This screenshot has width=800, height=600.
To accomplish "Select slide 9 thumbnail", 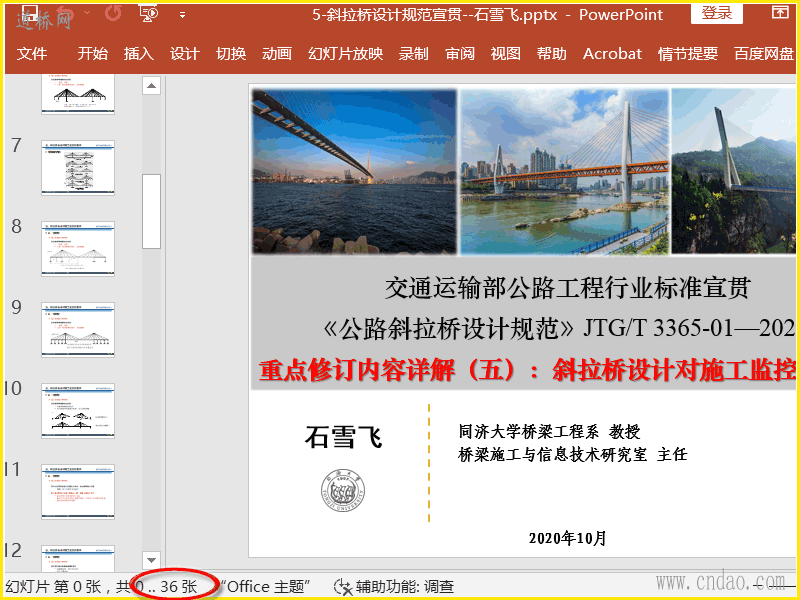I will click(x=78, y=330).
